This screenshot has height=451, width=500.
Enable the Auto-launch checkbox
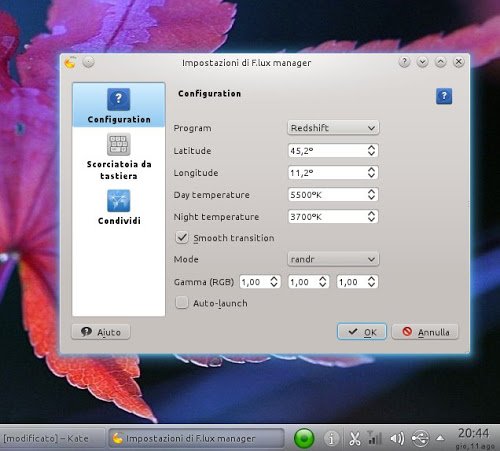tap(182, 303)
